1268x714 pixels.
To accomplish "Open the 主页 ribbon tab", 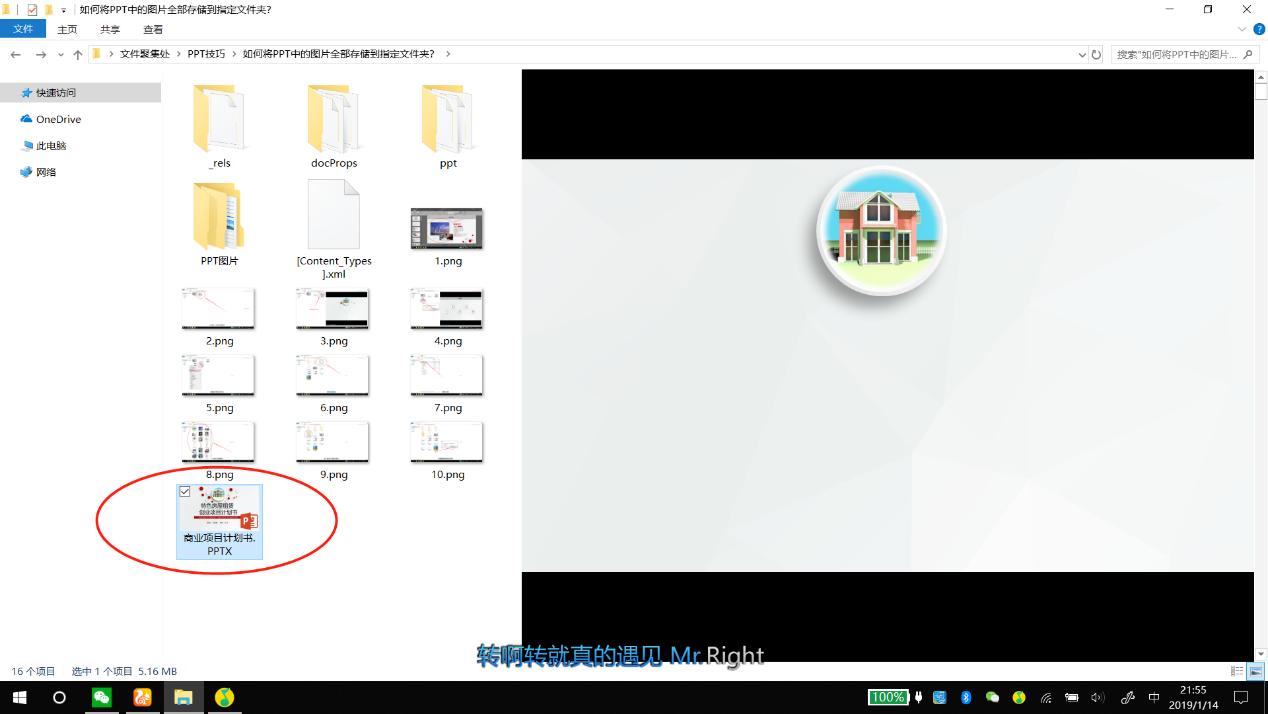I will coord(67,29).
